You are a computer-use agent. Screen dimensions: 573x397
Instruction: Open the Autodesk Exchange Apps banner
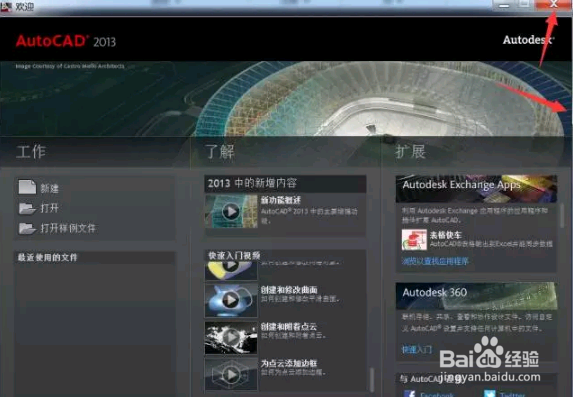(x=476, y=189)
